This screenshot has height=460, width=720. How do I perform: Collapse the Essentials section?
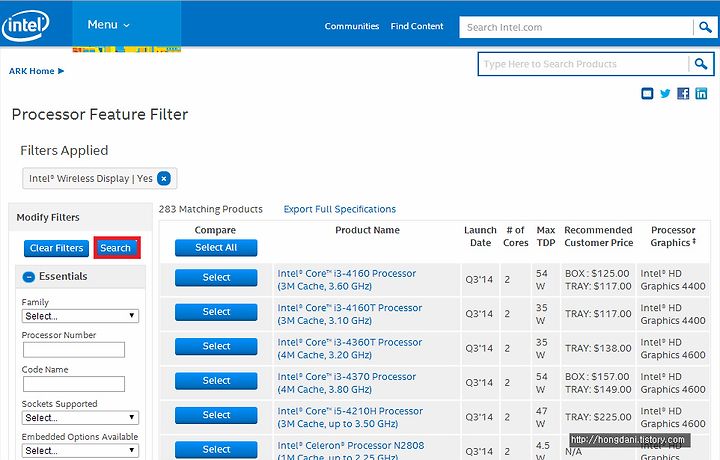point(28,277)
